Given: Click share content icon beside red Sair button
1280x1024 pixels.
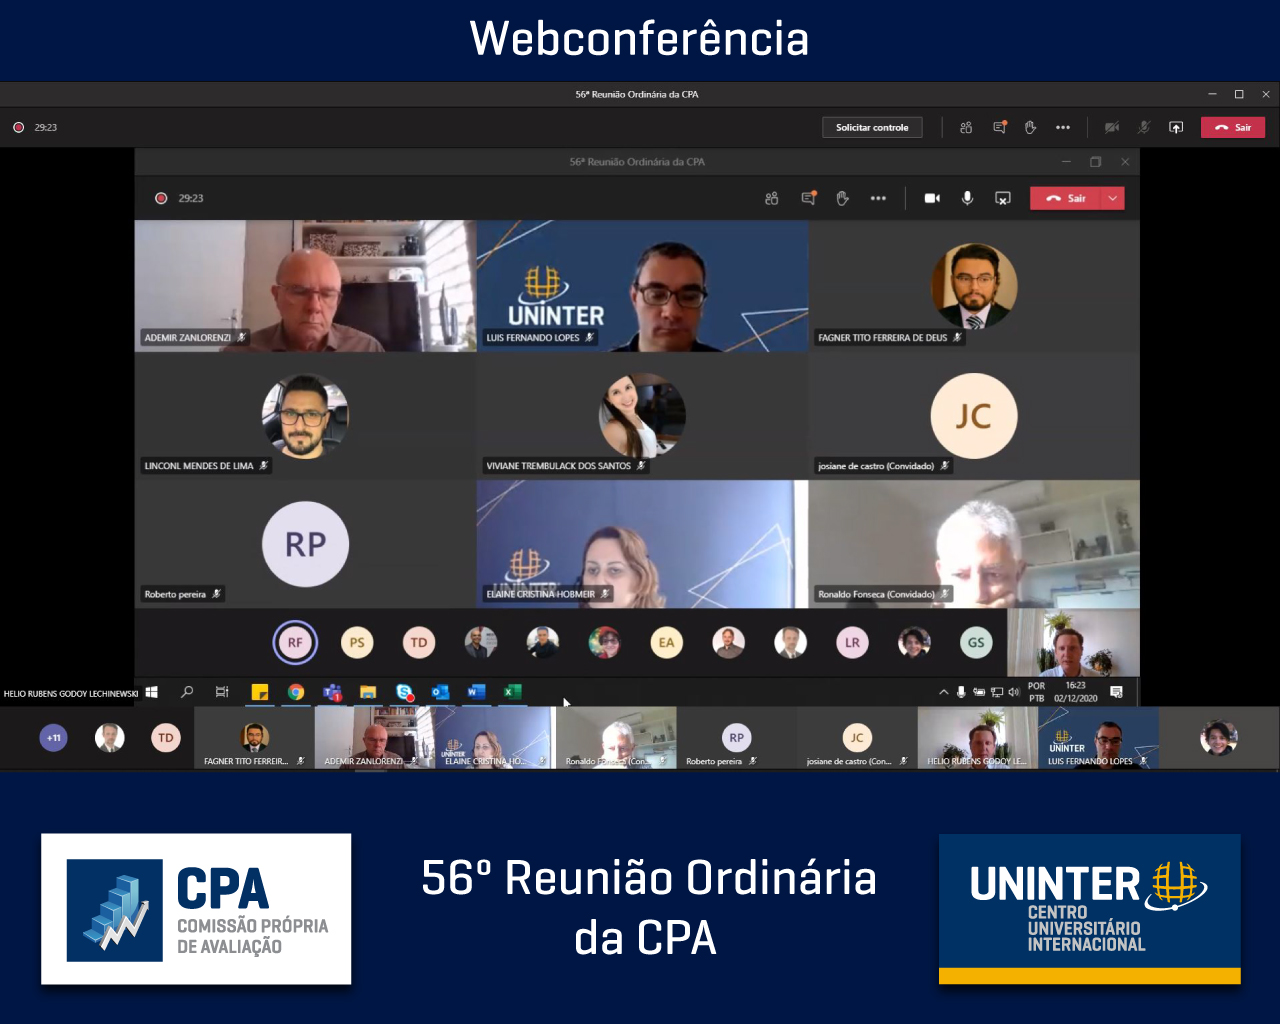Looking at the screenshot, I should 1176,127.
